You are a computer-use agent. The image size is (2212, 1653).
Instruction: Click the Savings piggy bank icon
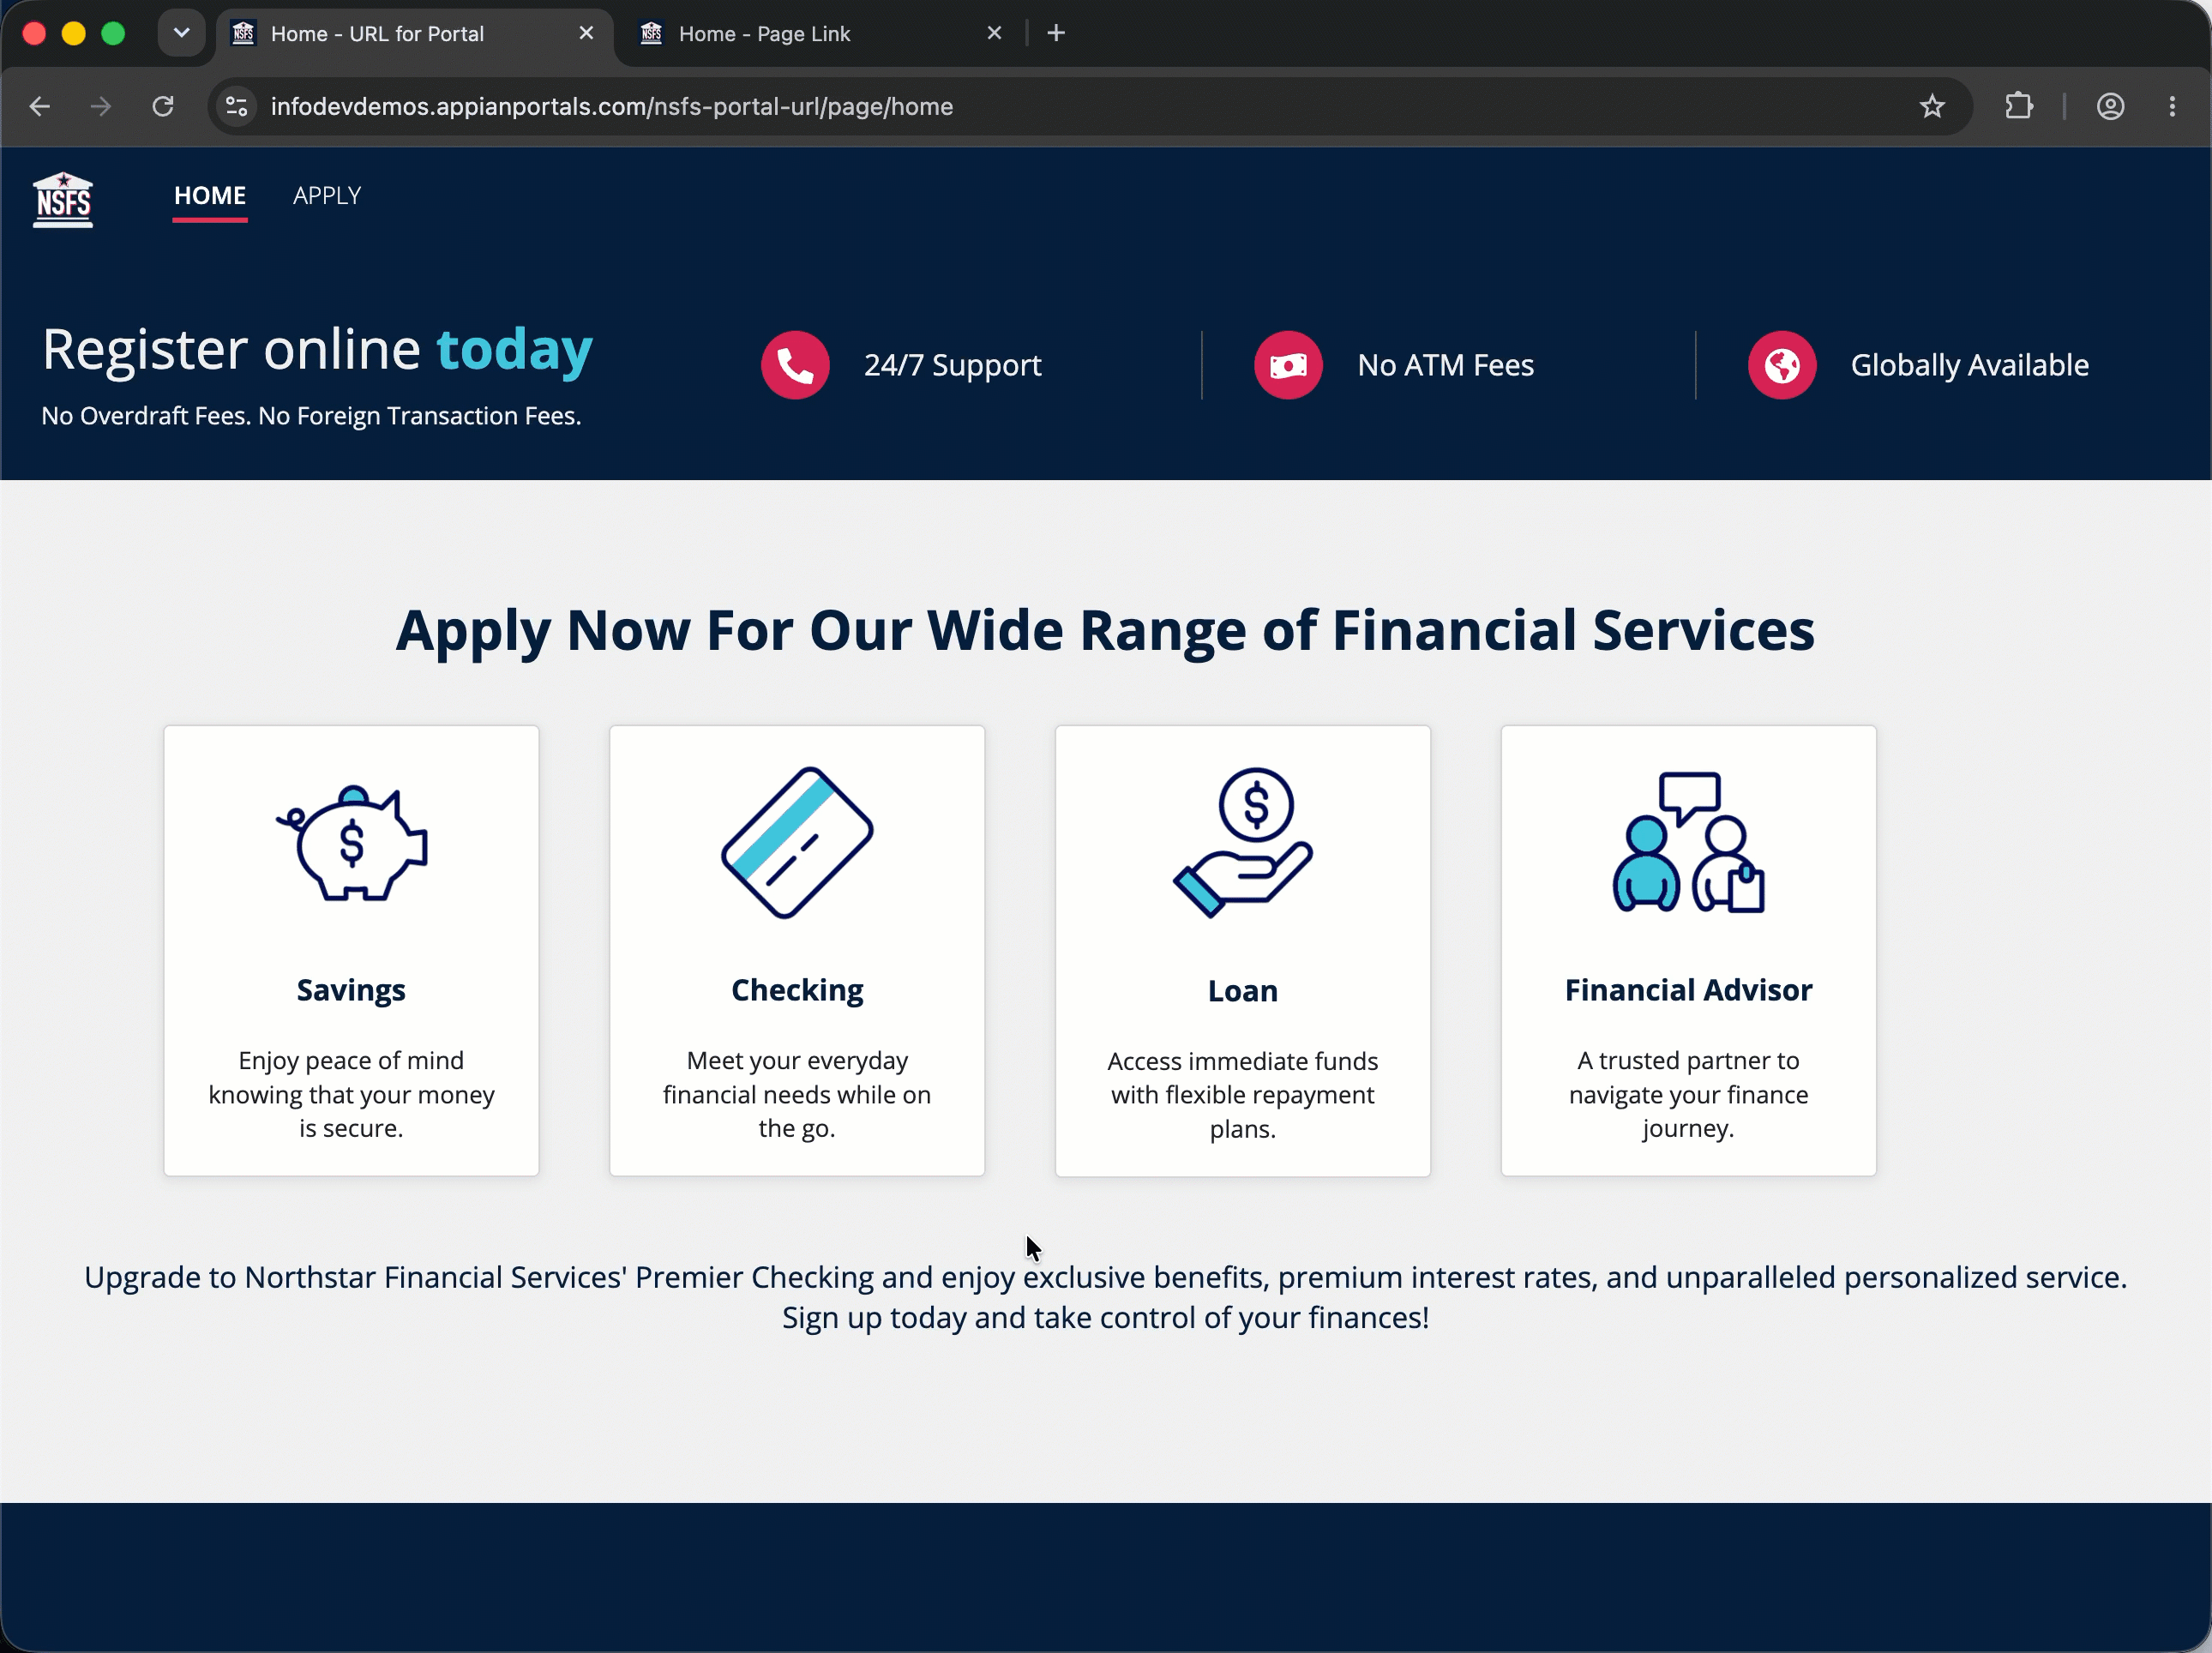coord(352,843)
